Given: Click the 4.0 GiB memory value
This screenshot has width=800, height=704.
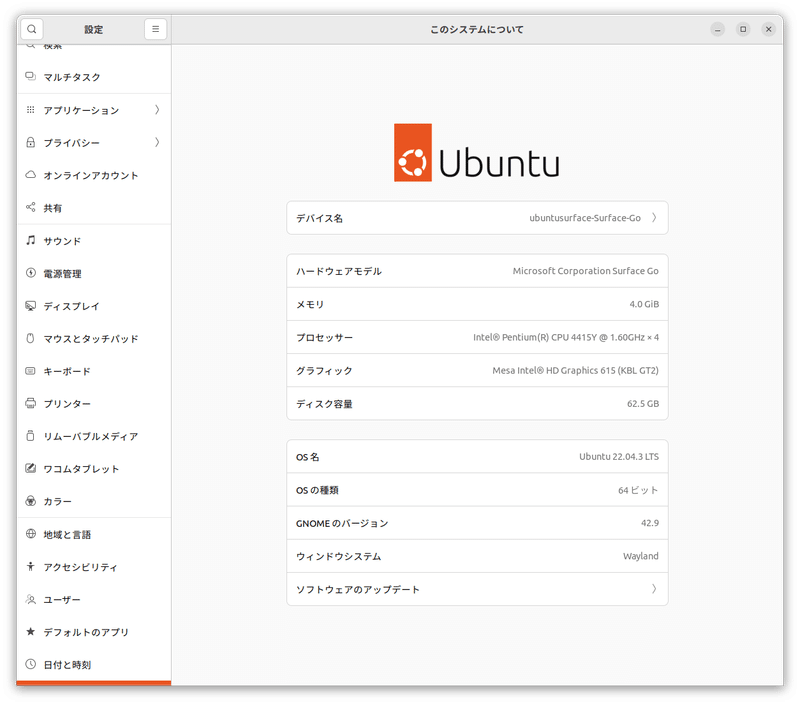Looking at the screenshot, I should tap(644, 304).
